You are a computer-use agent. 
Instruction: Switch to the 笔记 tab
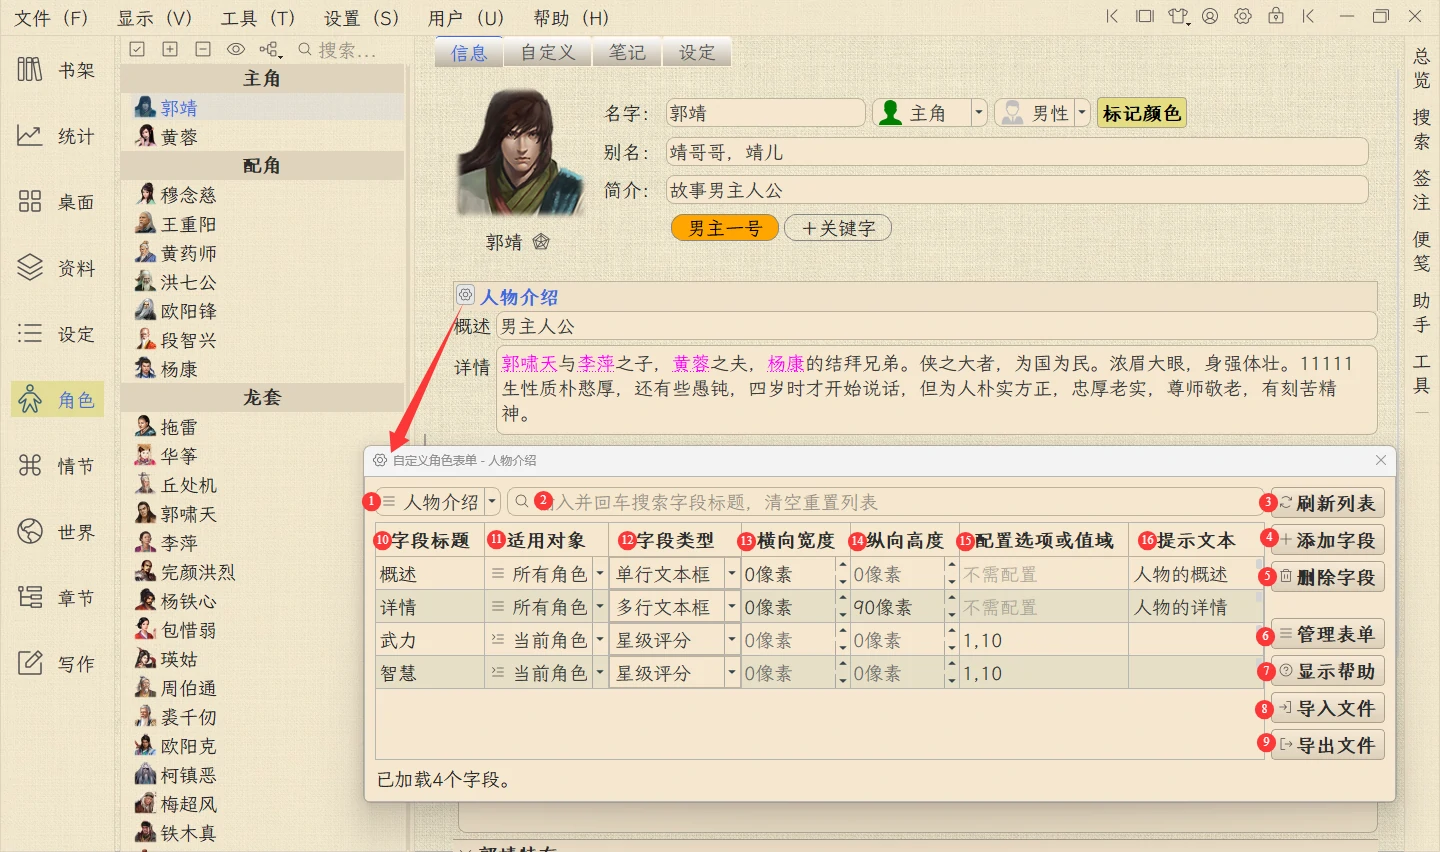click(627, 52)
